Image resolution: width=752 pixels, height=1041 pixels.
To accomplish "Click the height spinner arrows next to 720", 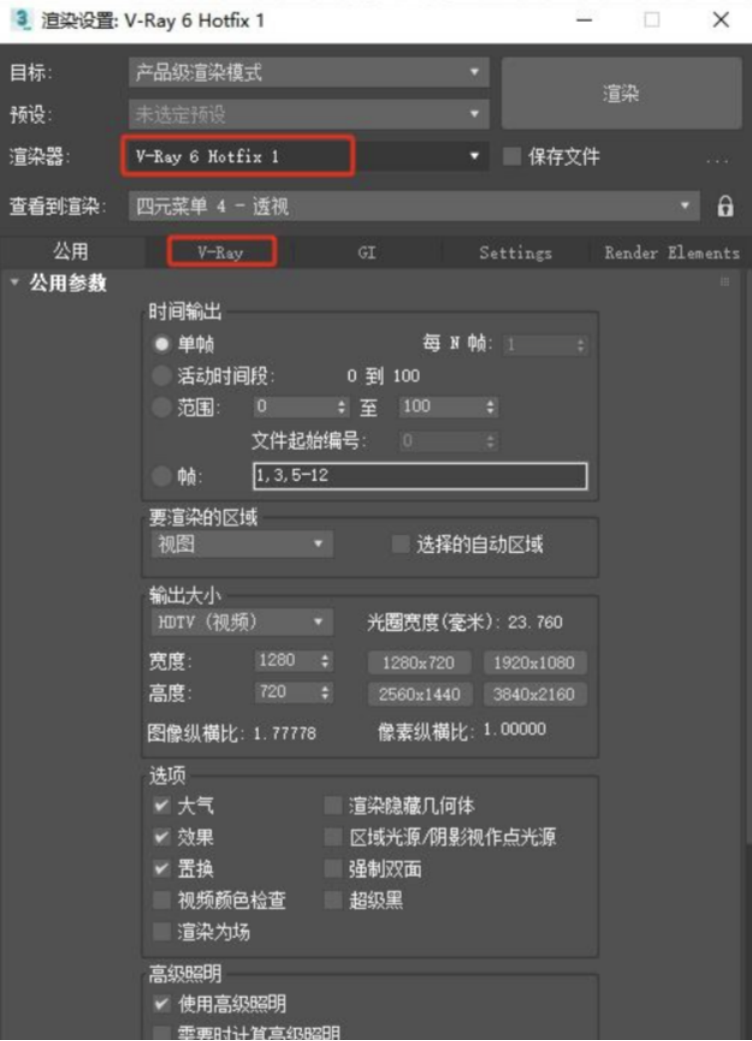I will click(325, 692).
